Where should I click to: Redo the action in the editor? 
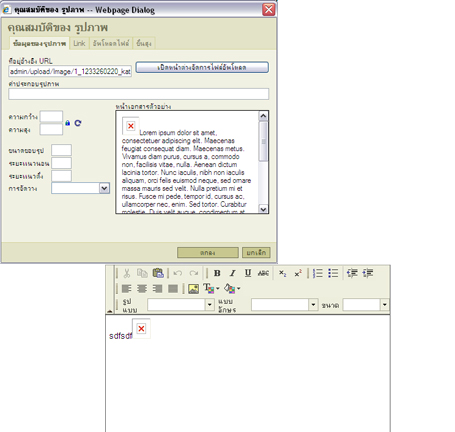pyautogui.click(x=194, y=273)
